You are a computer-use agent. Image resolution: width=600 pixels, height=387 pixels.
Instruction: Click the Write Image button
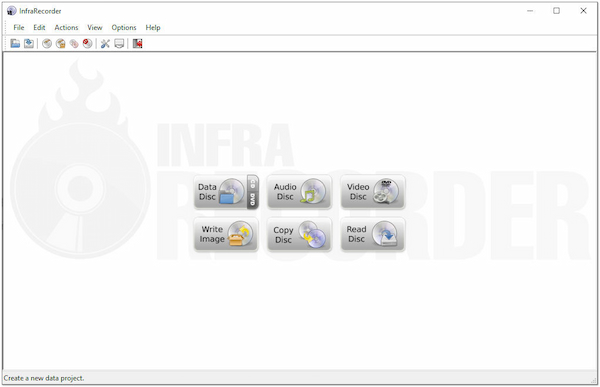pos(226,234)
